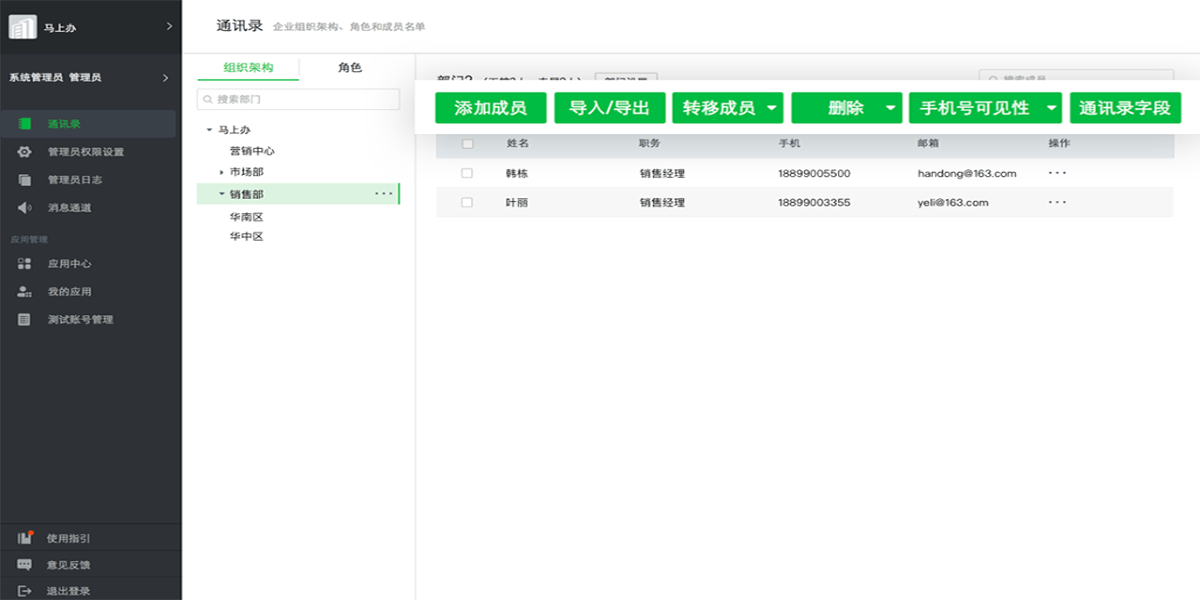Screen dimensions: 1200x600
Task: Open the actions menu for 韩栋
Action: tap(1057, 173)
